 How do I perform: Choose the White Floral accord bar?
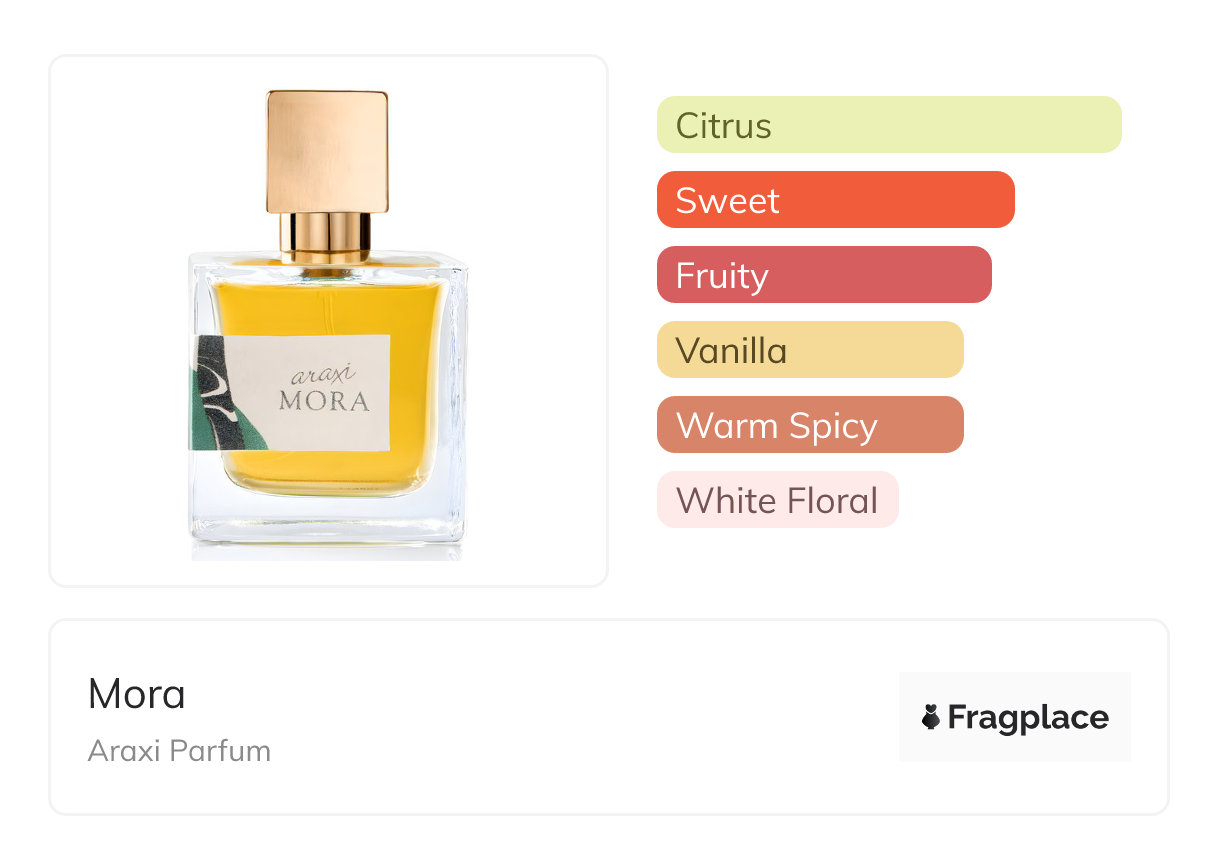pos(778,500)
